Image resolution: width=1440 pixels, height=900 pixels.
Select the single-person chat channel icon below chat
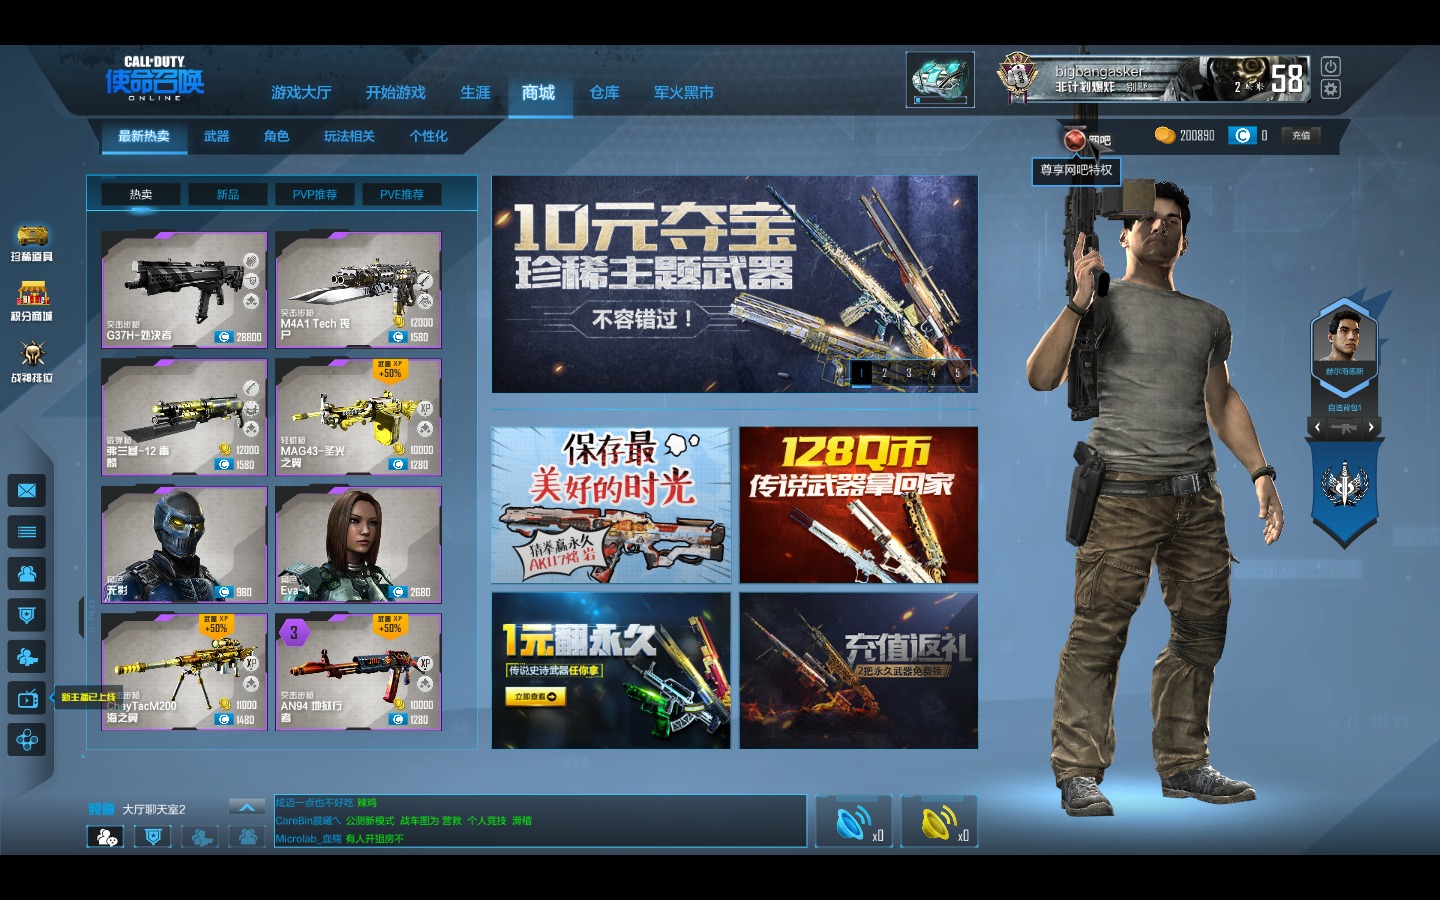[200, 837]
